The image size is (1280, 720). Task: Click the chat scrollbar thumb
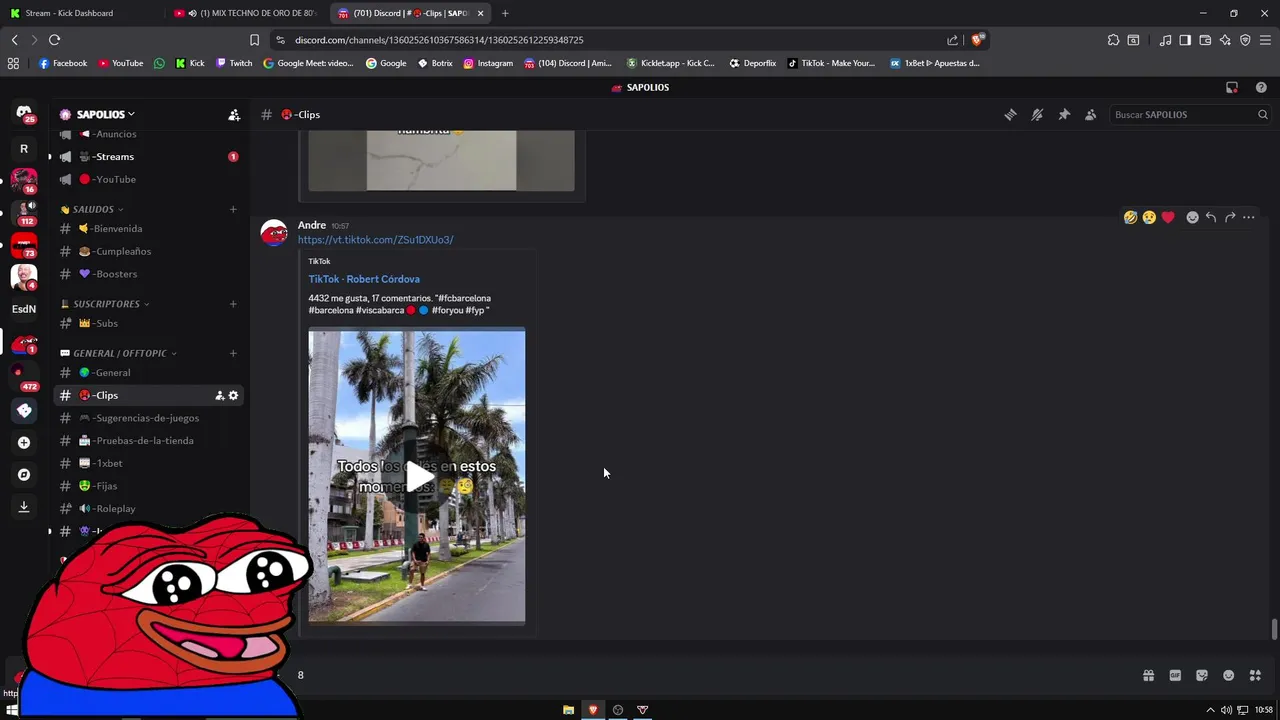coord(1274,630)
